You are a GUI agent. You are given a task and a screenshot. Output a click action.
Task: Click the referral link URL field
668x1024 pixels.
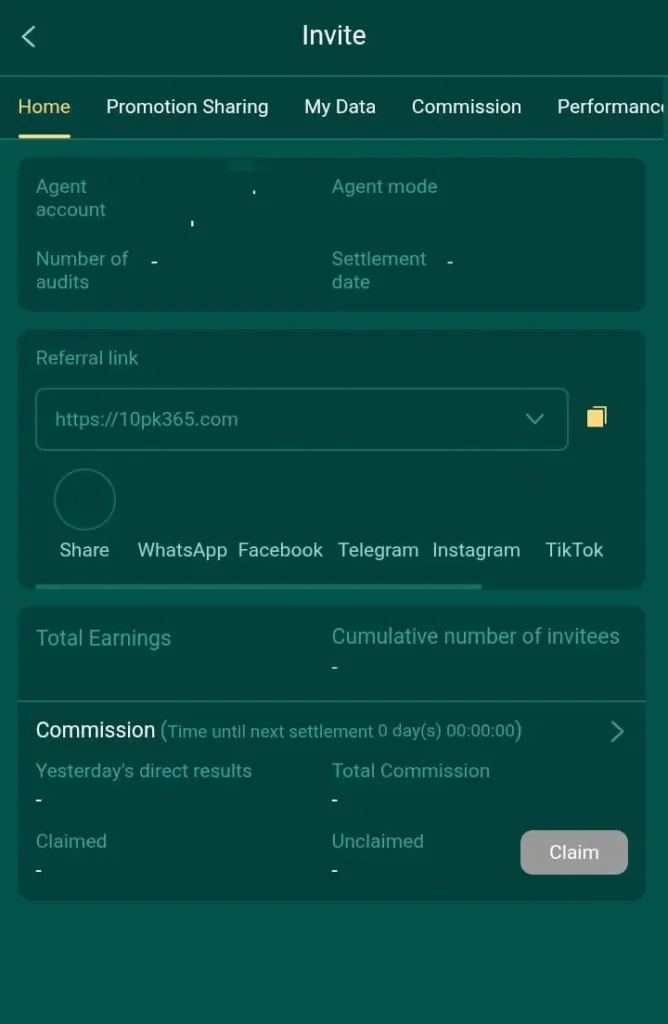tap(280, 419)
